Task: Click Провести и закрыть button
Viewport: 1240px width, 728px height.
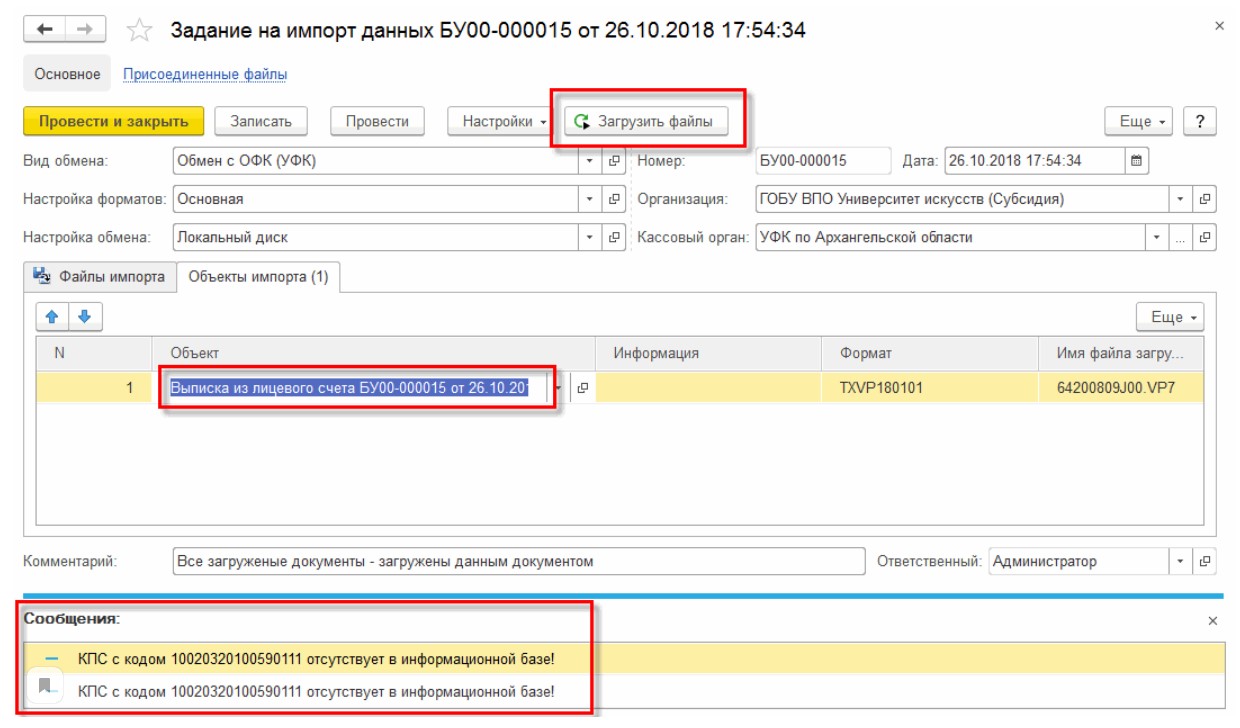Action: pyautogui.click(x=114, y=121)
